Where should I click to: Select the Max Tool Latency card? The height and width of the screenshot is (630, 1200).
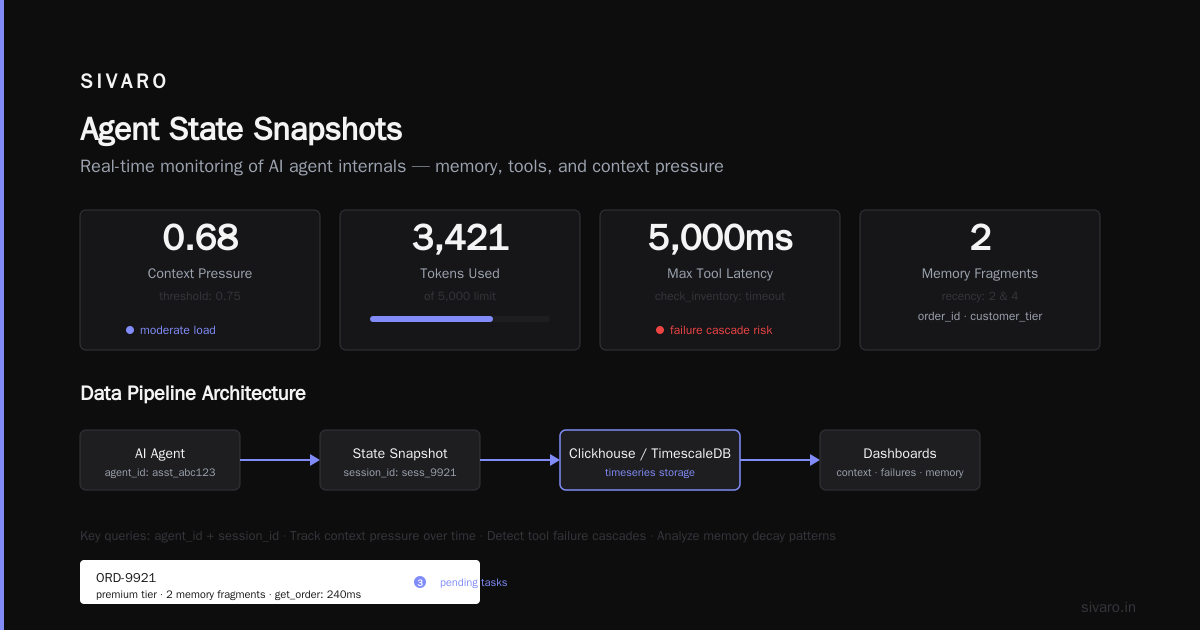point(720,280)
